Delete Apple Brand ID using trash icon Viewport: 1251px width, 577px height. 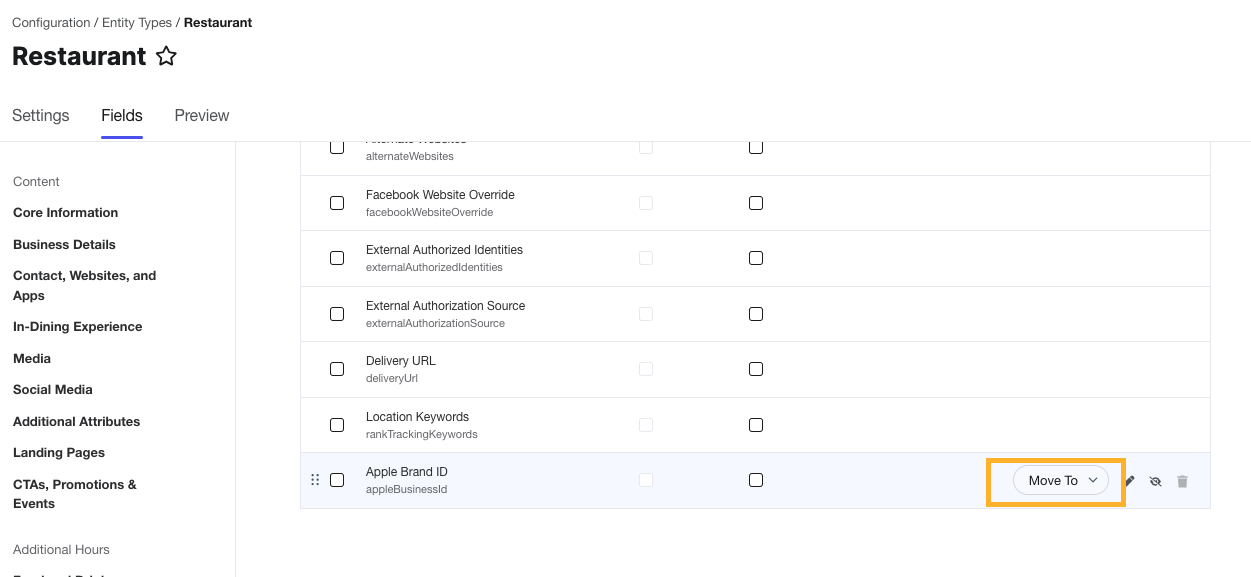1182,481
